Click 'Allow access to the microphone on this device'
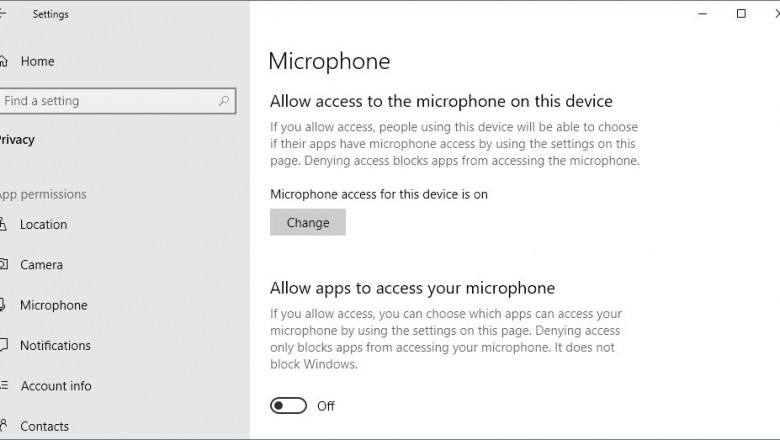 click(441, 101)
